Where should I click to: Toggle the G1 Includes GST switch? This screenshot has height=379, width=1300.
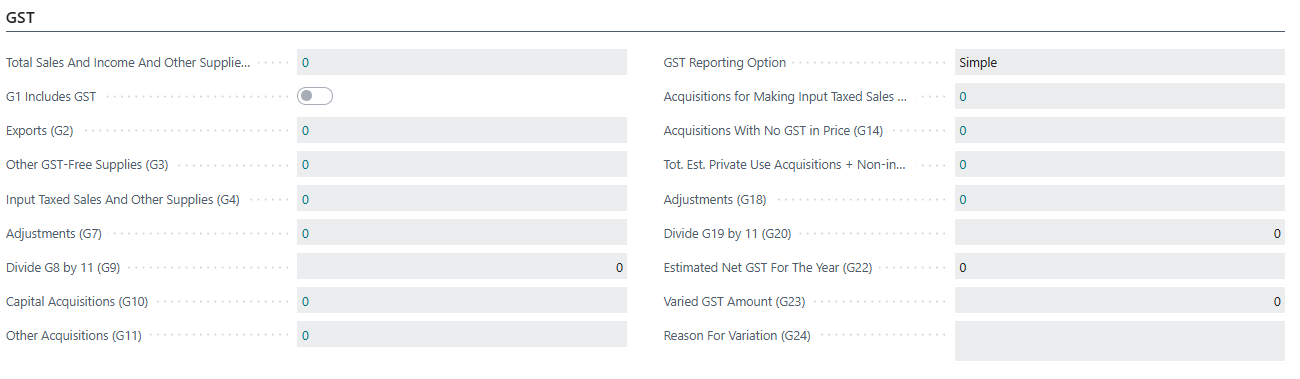click(x=315, y=96)
